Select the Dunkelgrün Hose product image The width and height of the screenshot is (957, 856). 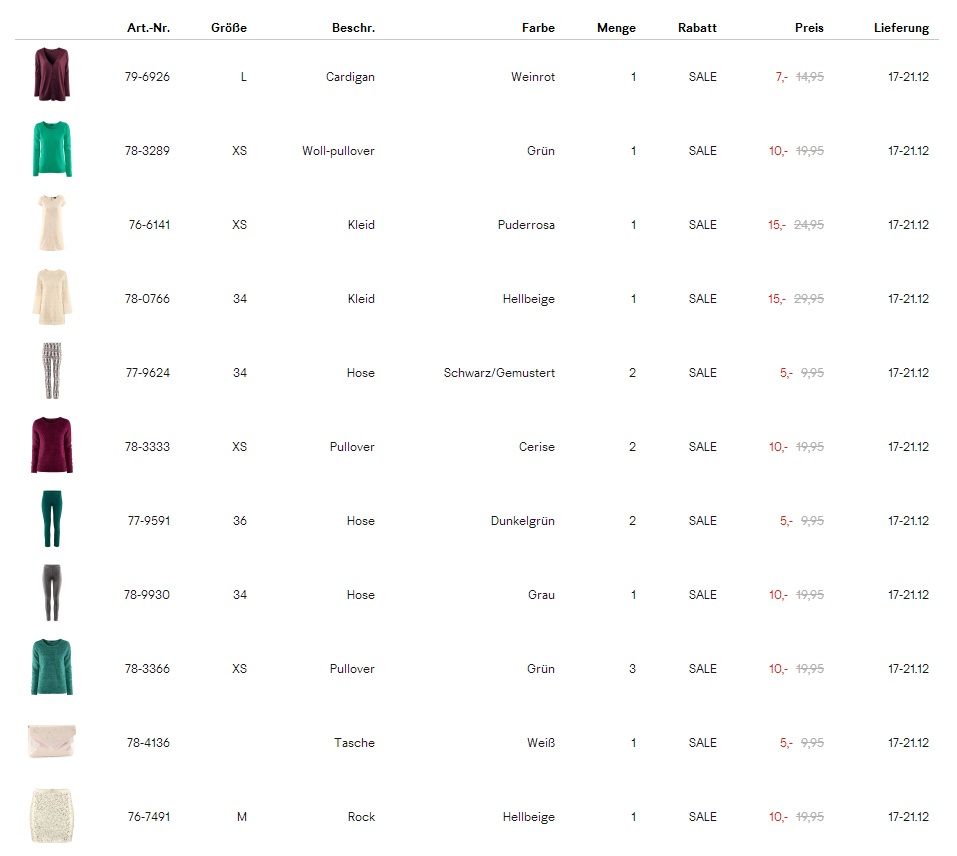tap(51, 520)
